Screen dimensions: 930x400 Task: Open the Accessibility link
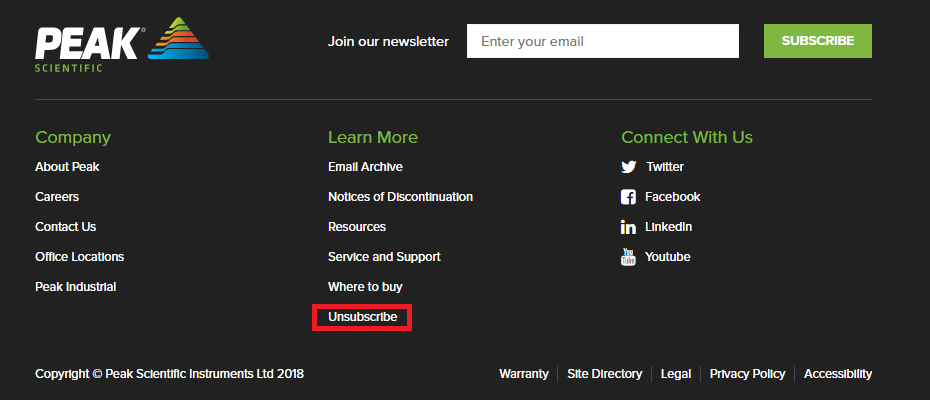click(x=838, y=374)
